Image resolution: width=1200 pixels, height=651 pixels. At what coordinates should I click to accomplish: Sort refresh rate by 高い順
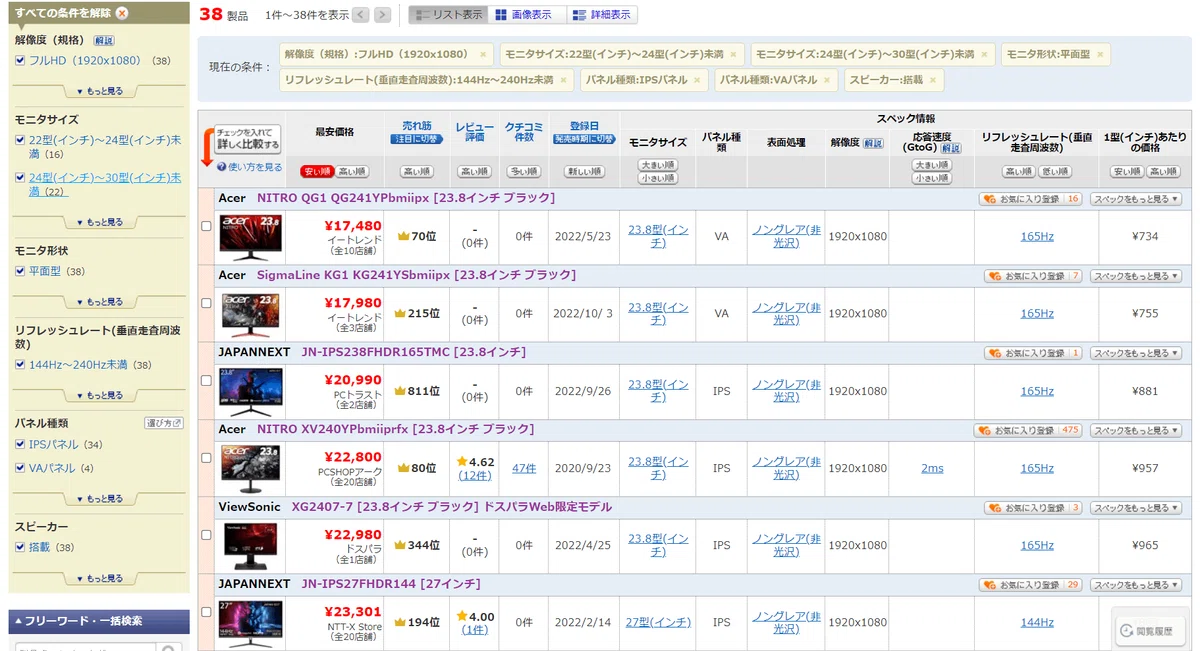(1019, 171)
